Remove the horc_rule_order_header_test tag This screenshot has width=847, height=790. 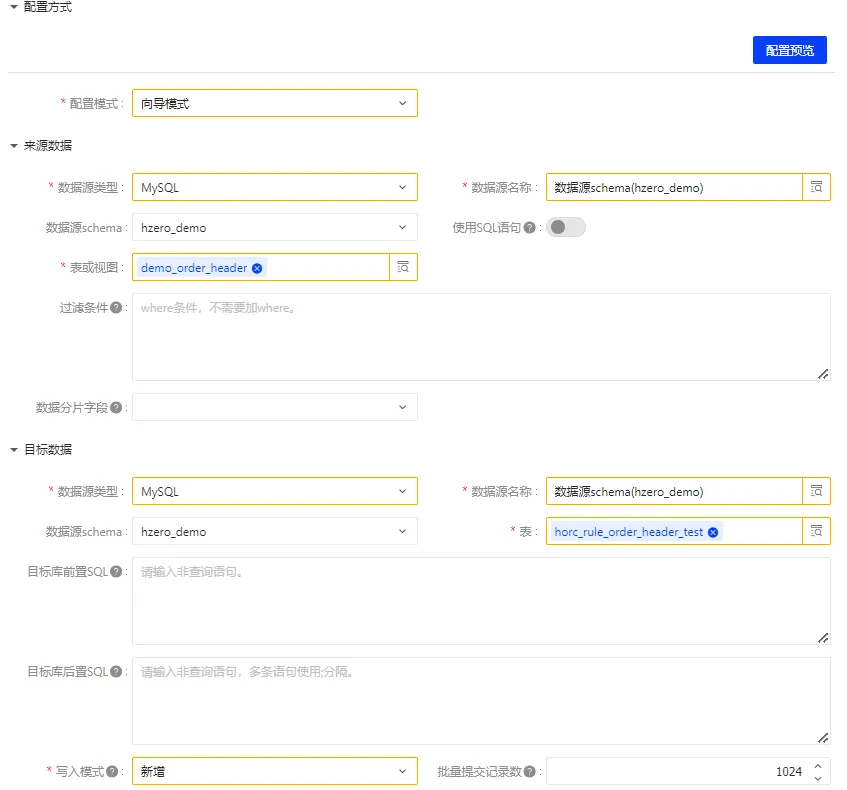click(713, 532)
